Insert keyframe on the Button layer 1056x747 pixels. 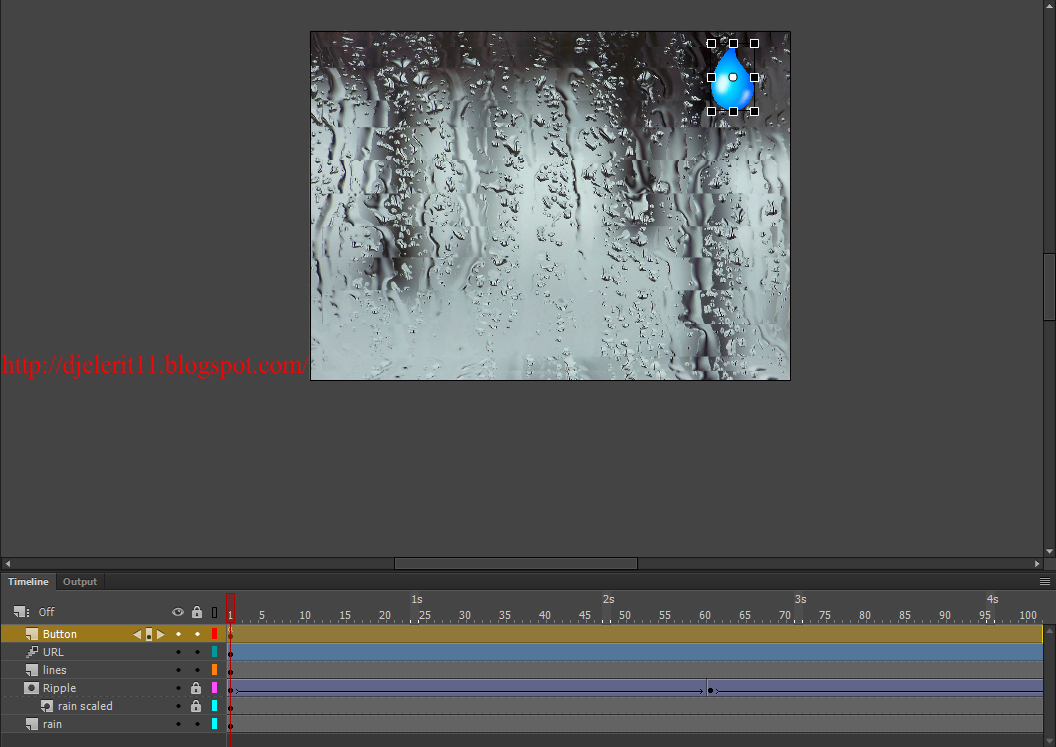149,634
